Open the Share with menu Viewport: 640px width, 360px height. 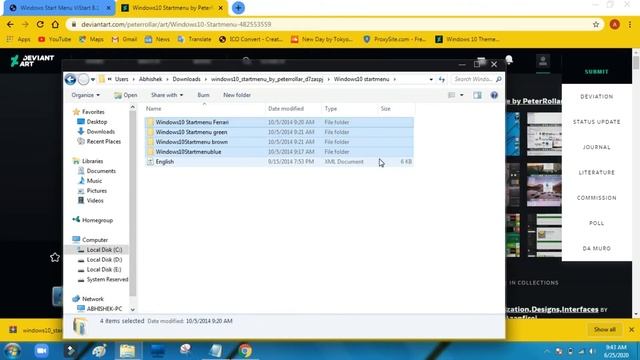coord(167,95)
